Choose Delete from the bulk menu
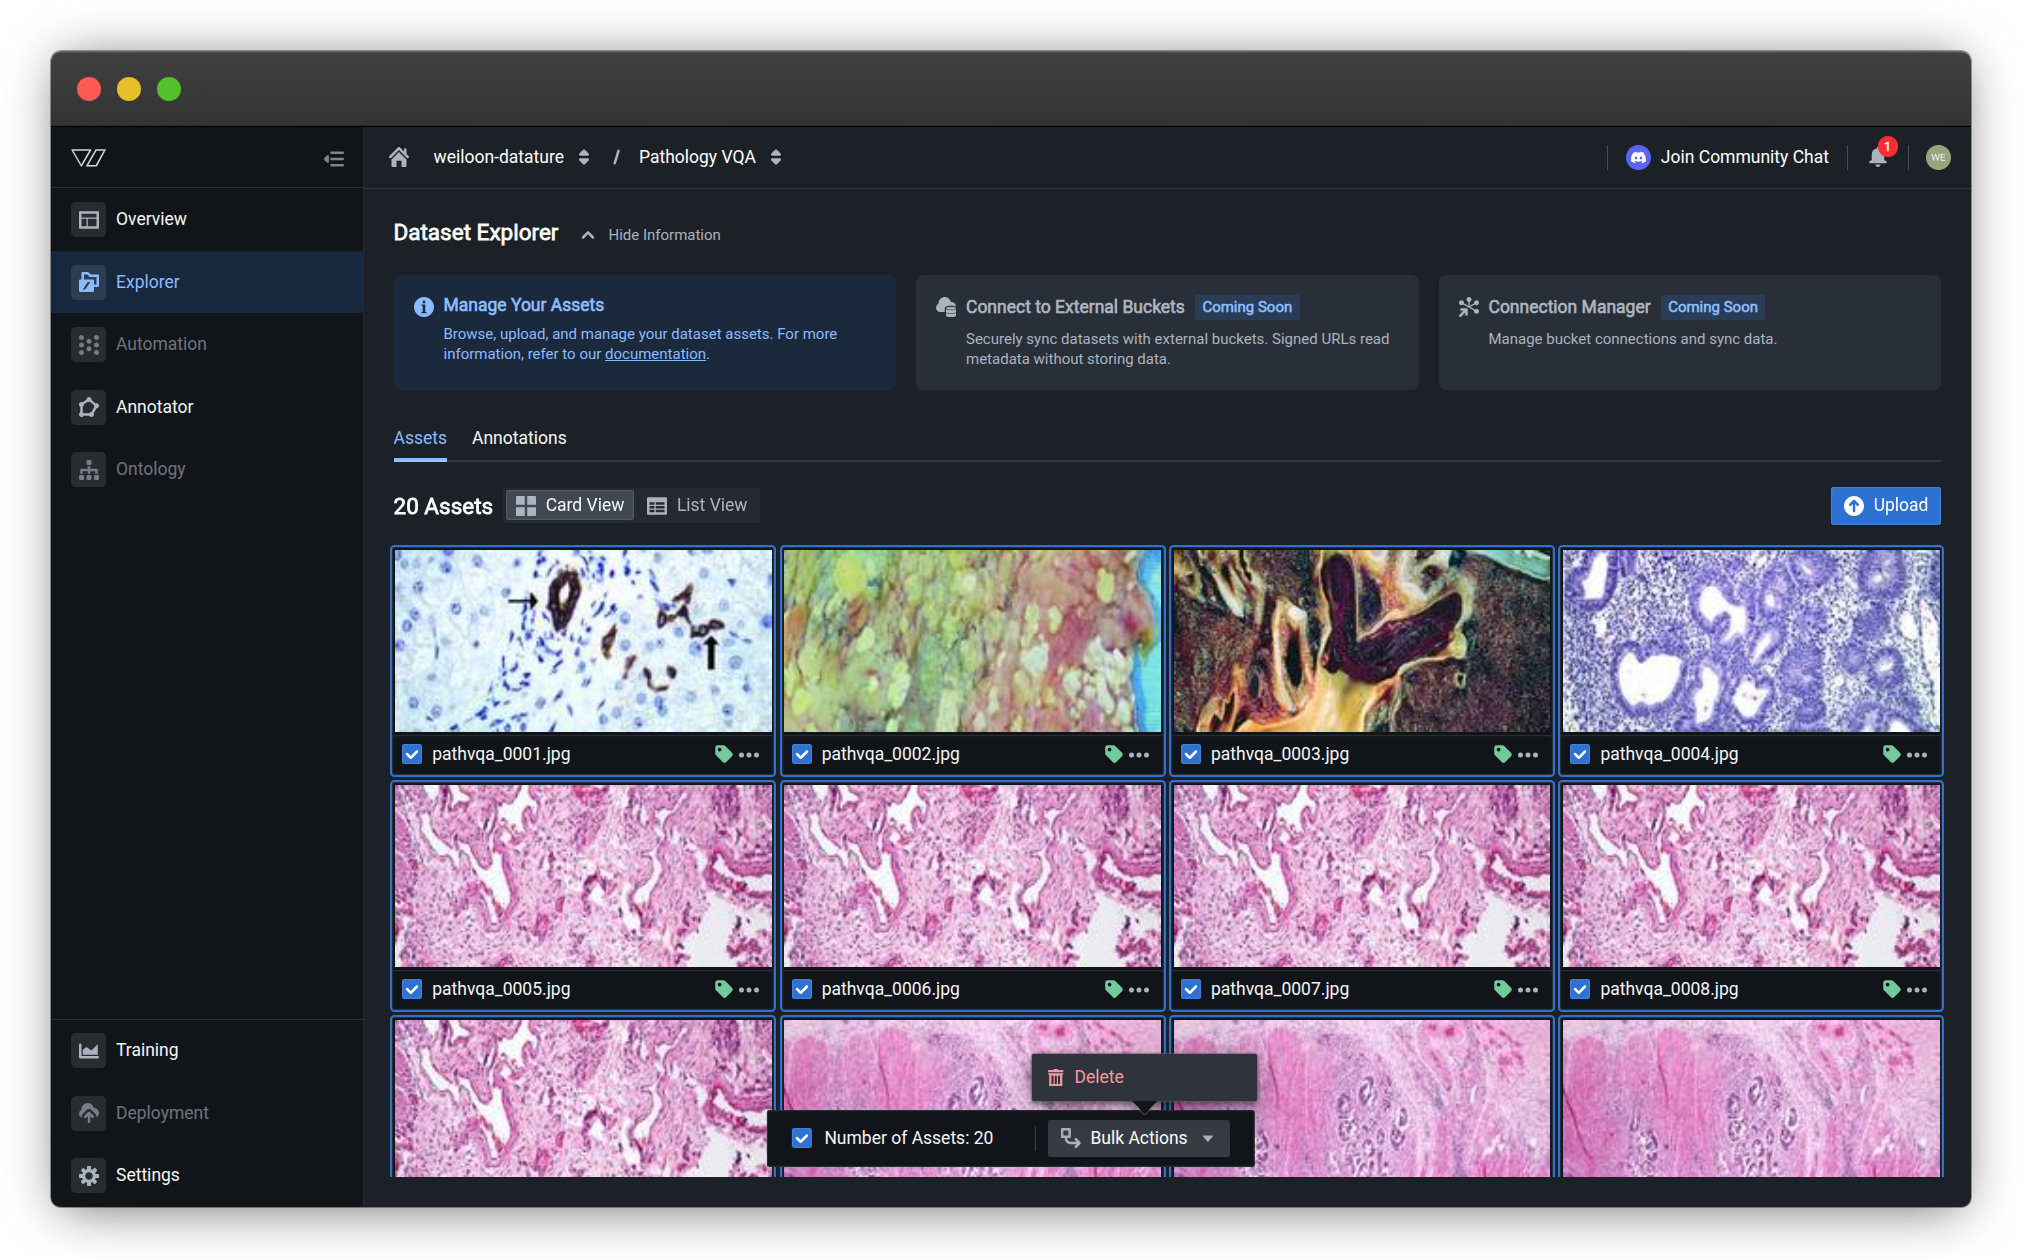The height and width of the screenshot is (1258, 2022). coord(1098,1077)
